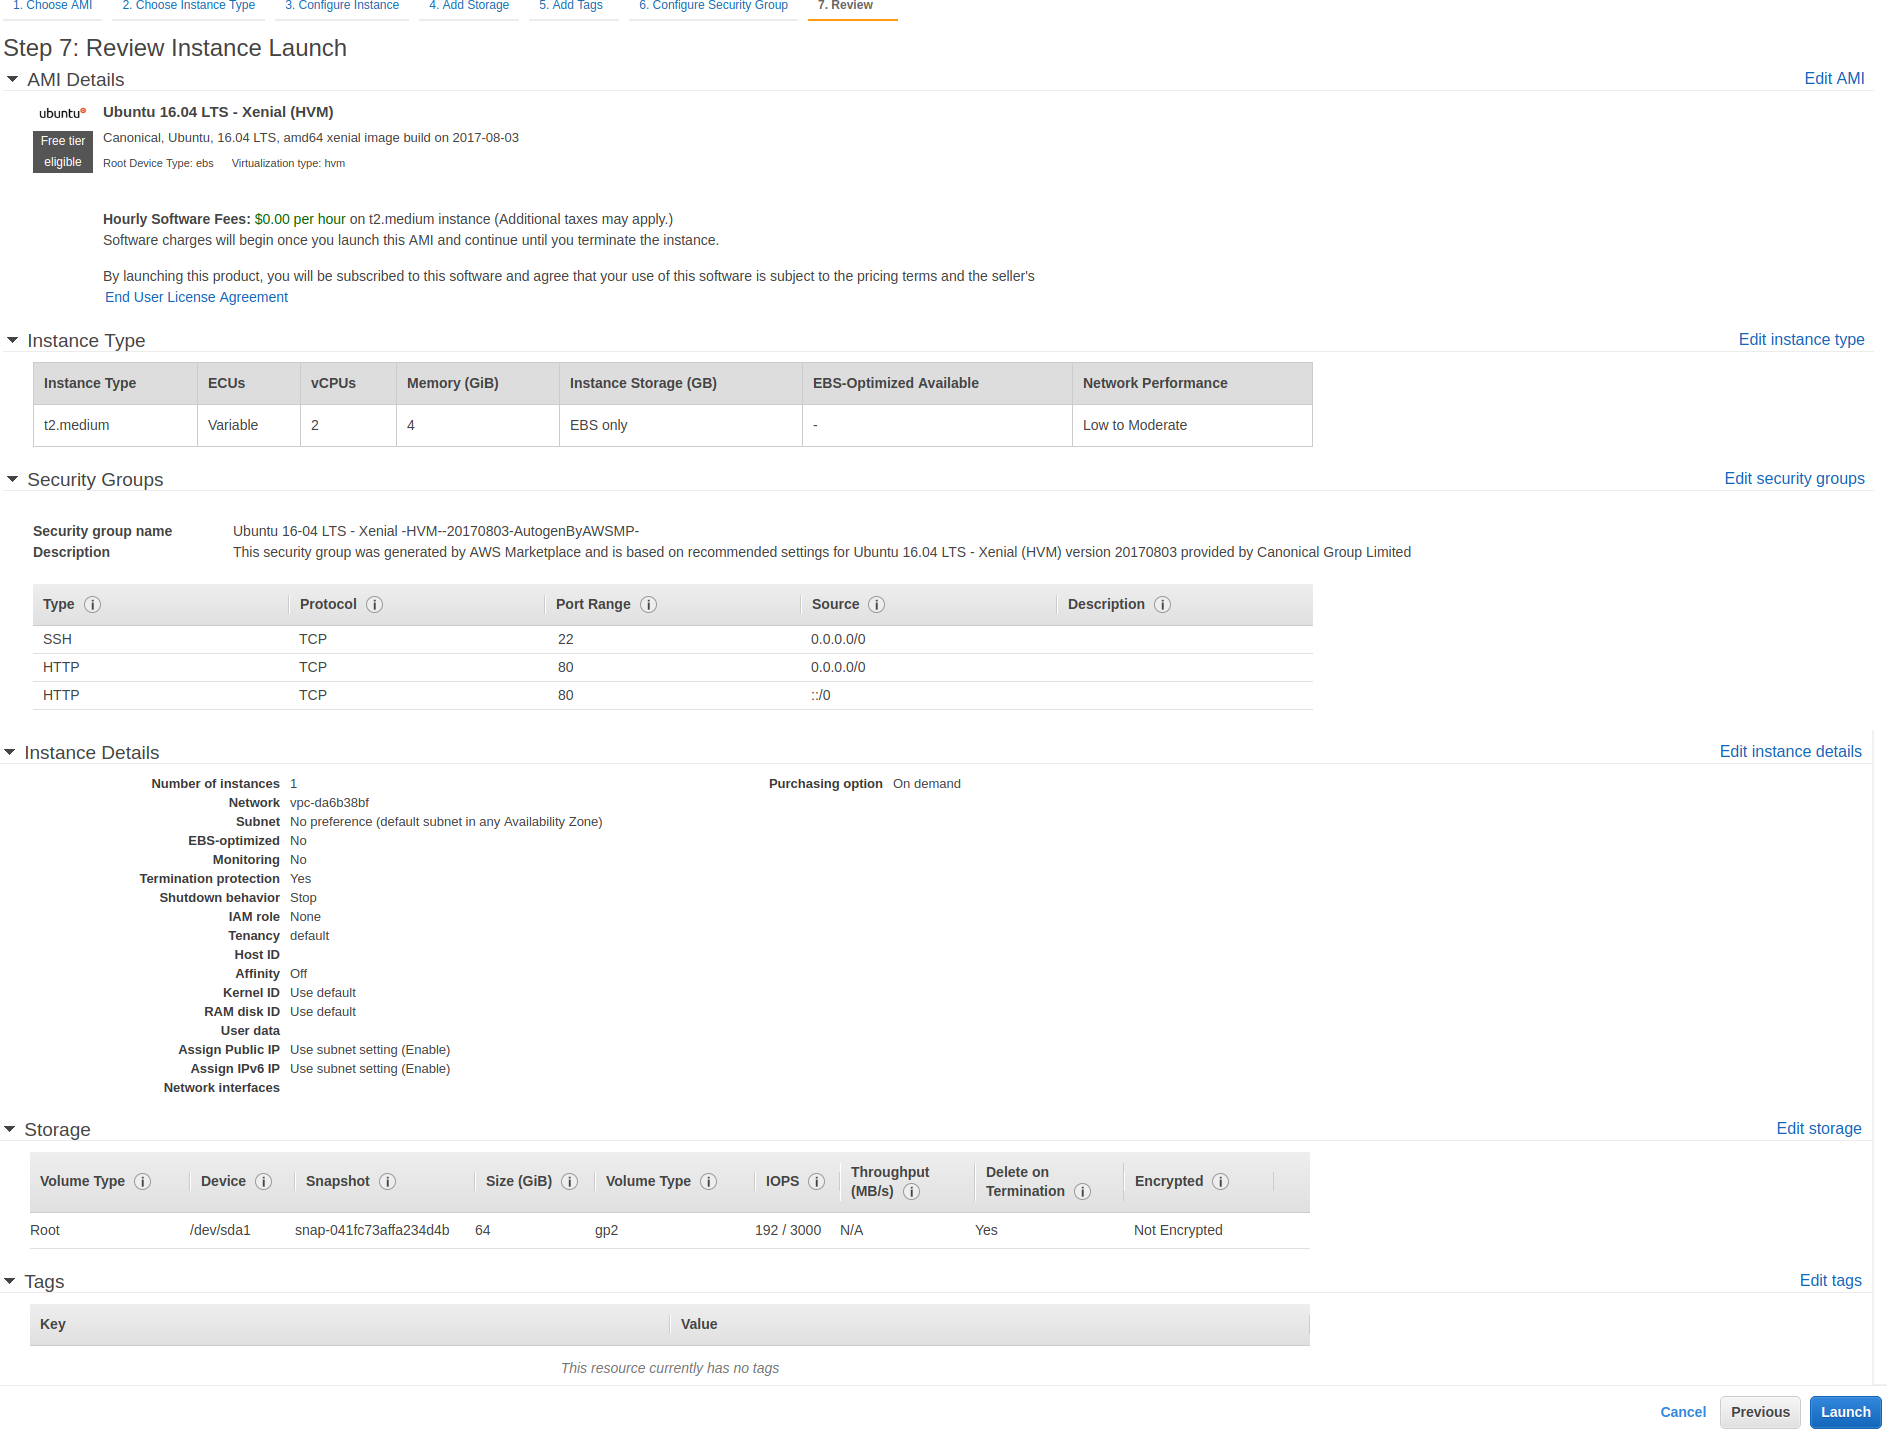1887x1429 pixels.
Task: Click the info icon next to Throughput (MB/s)
Action: (x=912, y=1192)
